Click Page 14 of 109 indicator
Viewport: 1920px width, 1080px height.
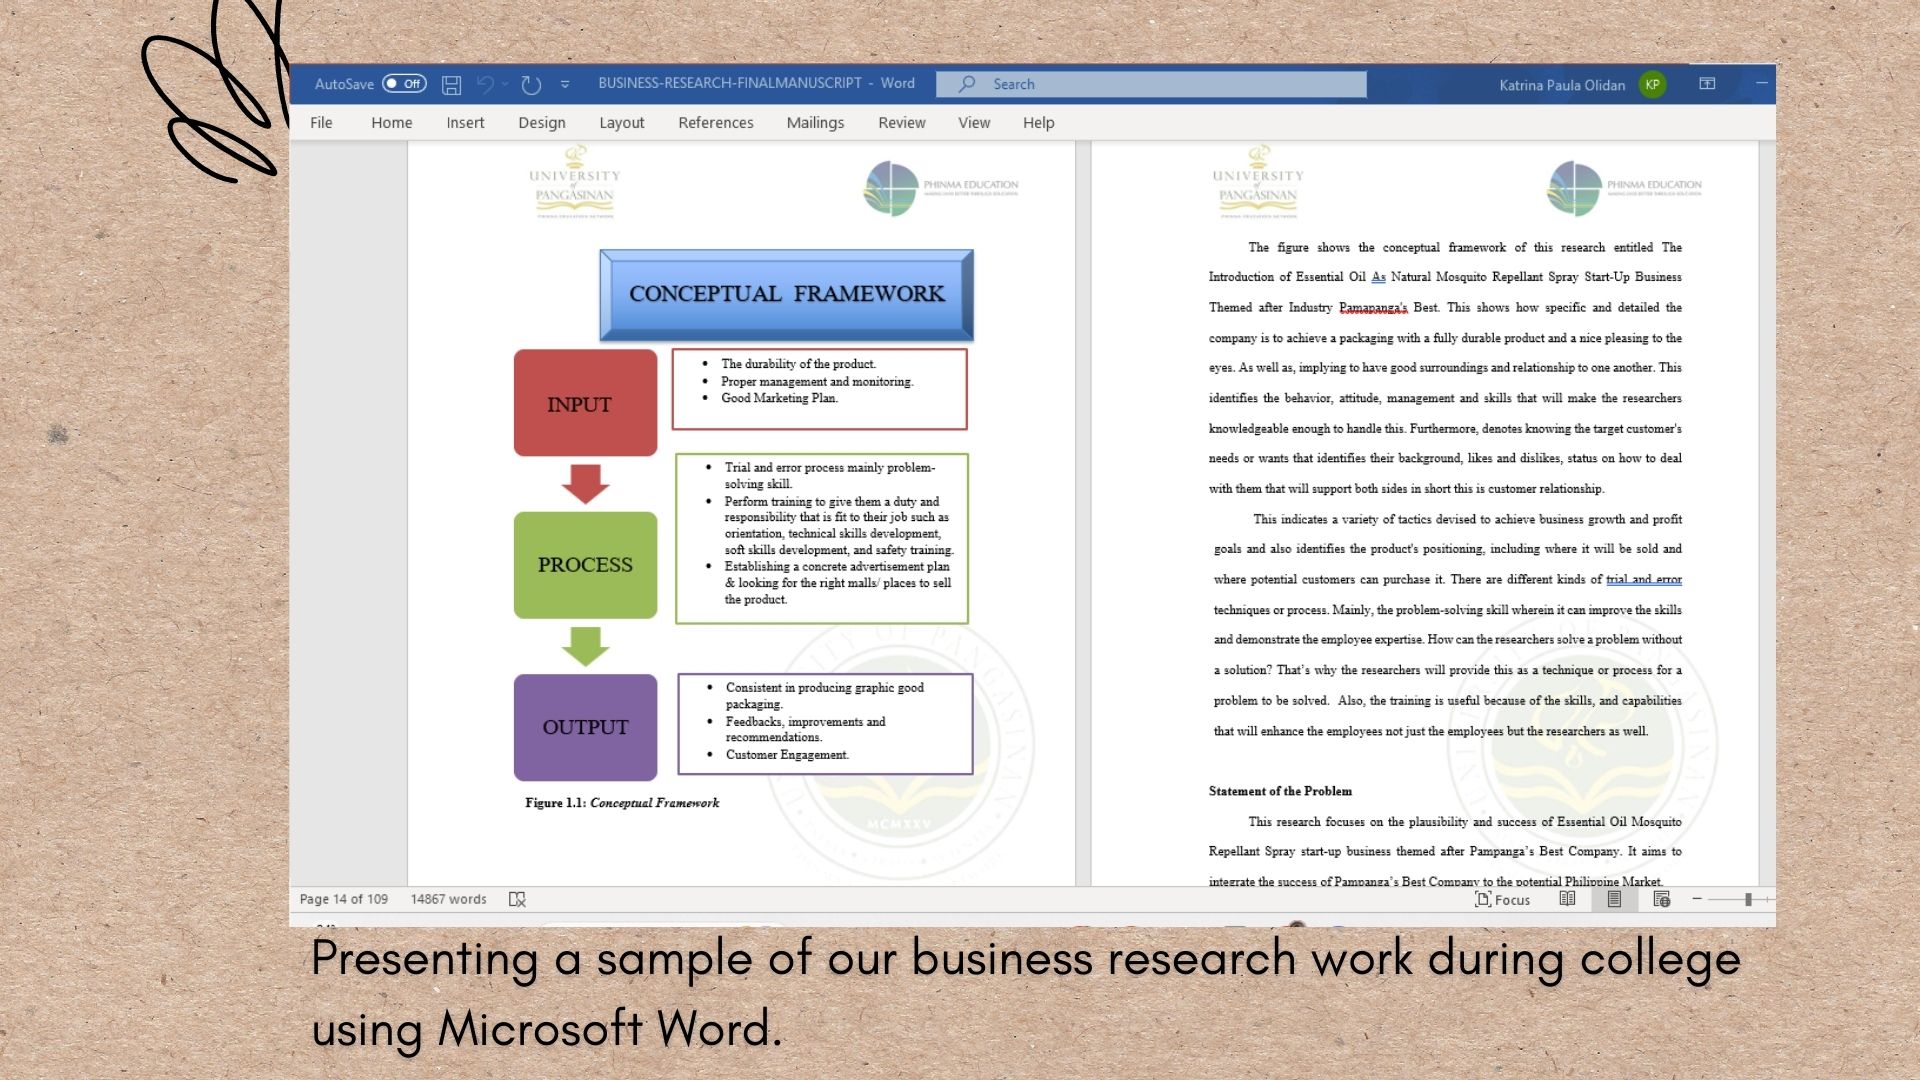coord(344,899)
